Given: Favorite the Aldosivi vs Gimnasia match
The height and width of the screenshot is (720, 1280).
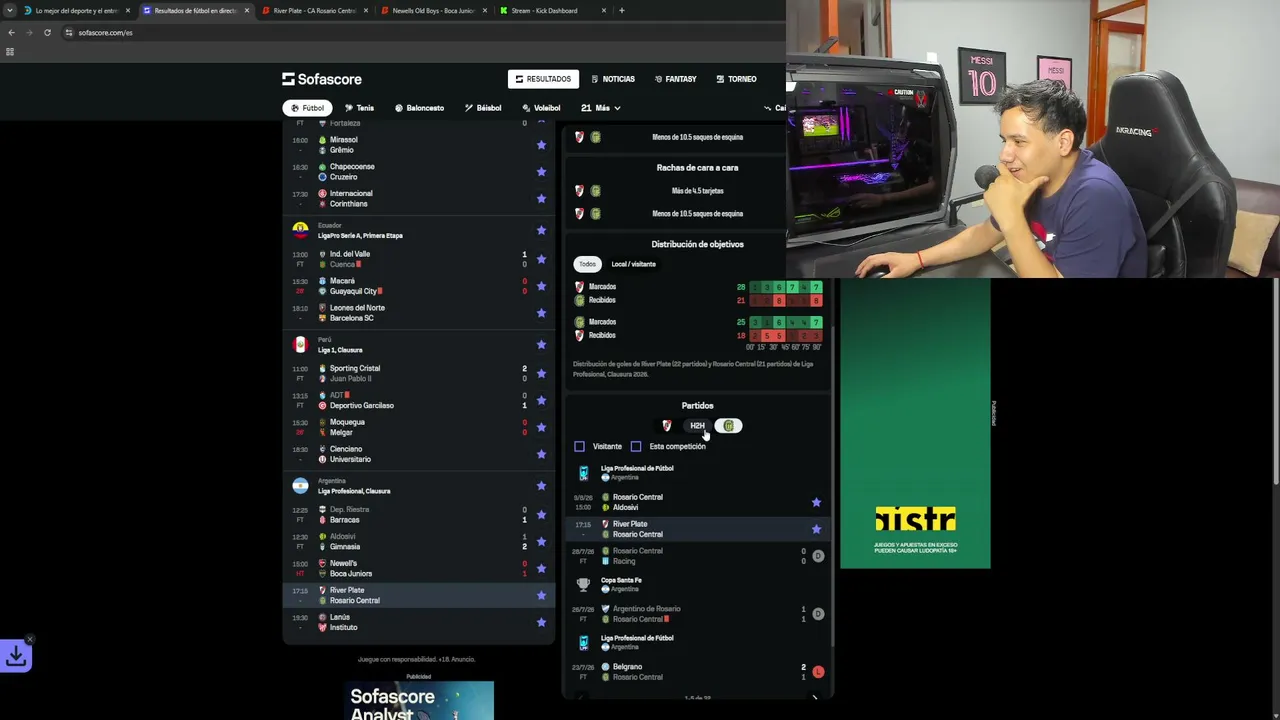Looking at the screenshot, I should (541, 541).
